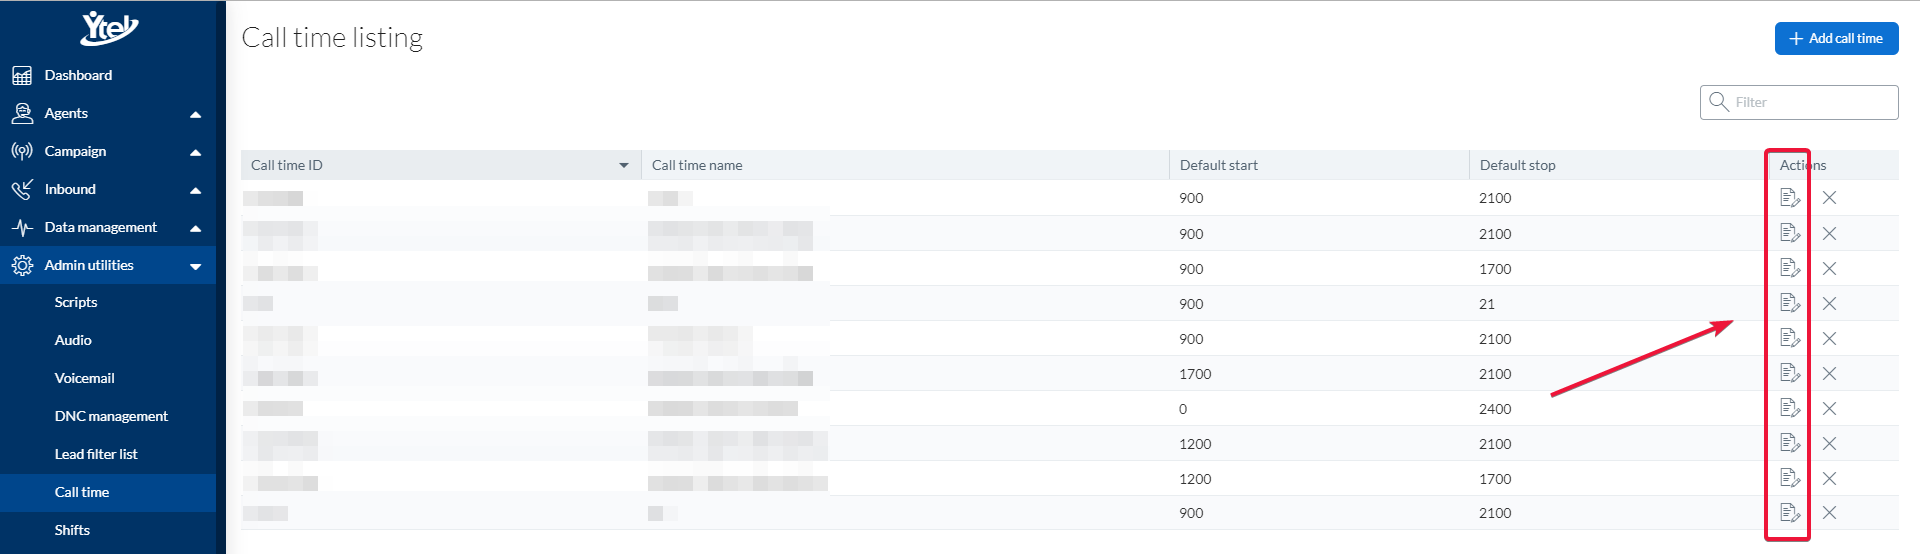Click the Inbound phone icon

(x=22, y=189)
